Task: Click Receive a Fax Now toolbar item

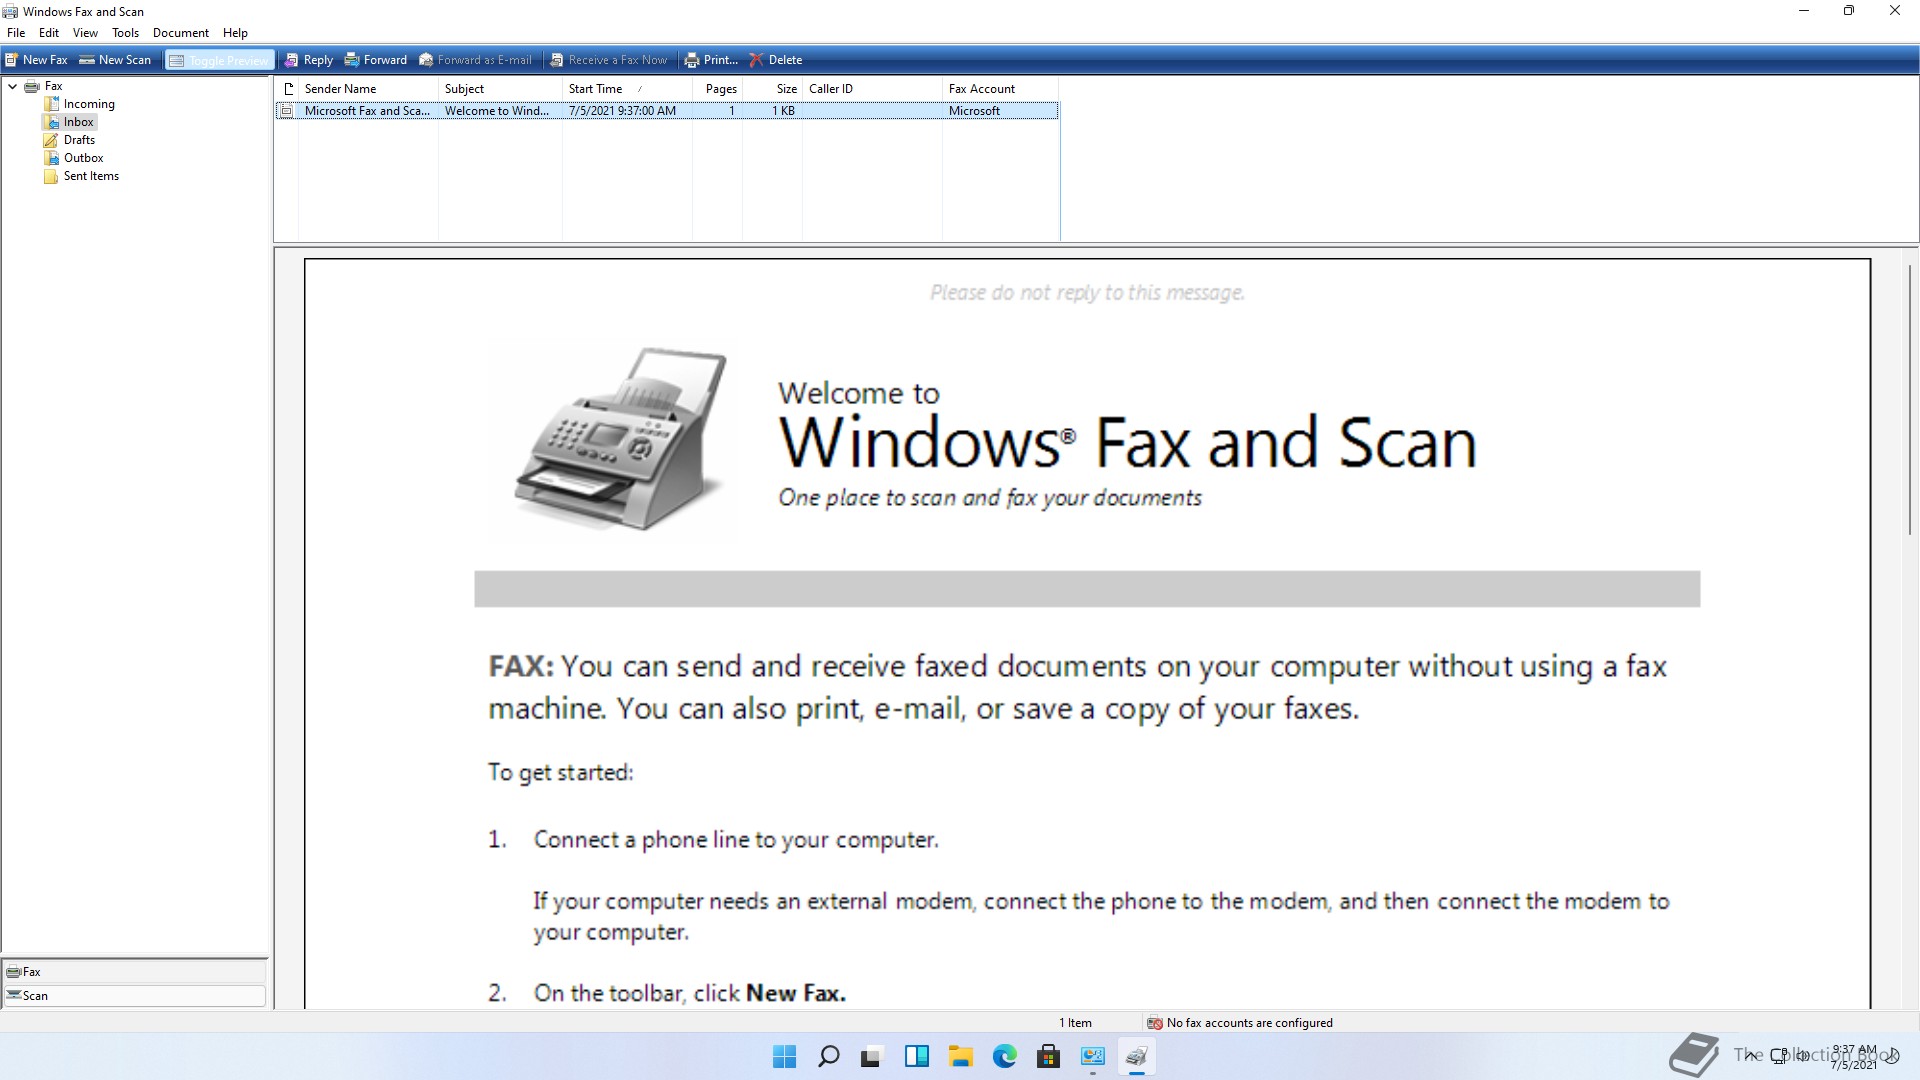Action: coord(609,60)
